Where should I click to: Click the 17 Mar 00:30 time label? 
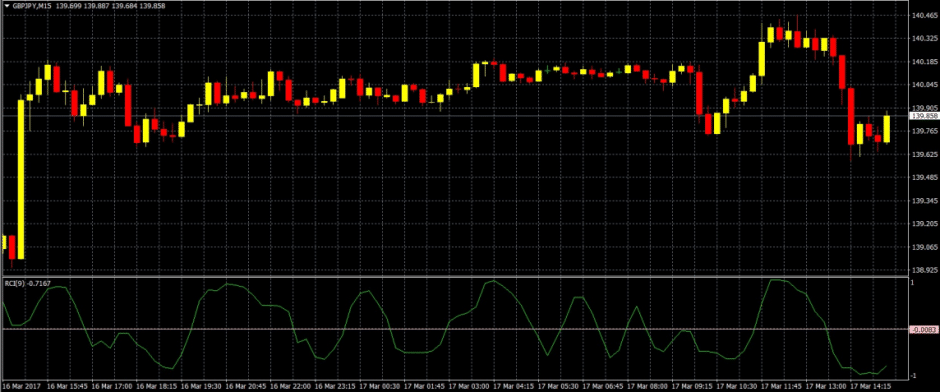pos(379,387)
